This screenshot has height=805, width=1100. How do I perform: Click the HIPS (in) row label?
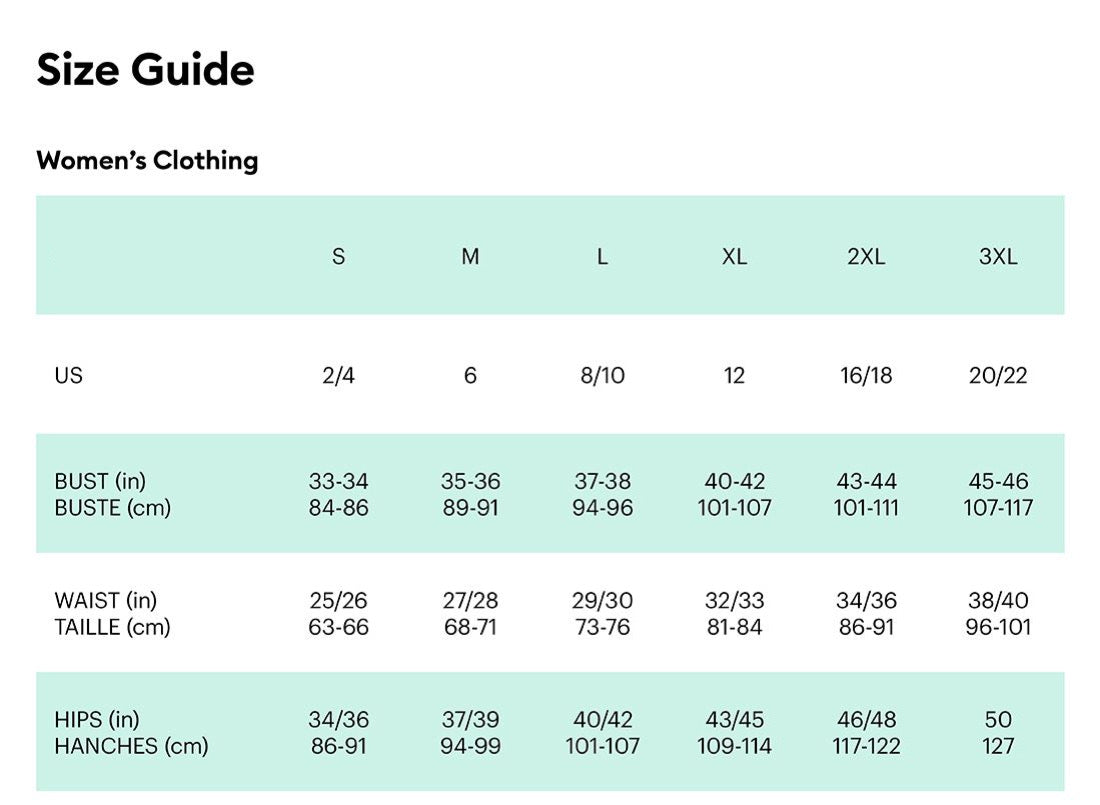pyautogui.click(x=97, y=719)
